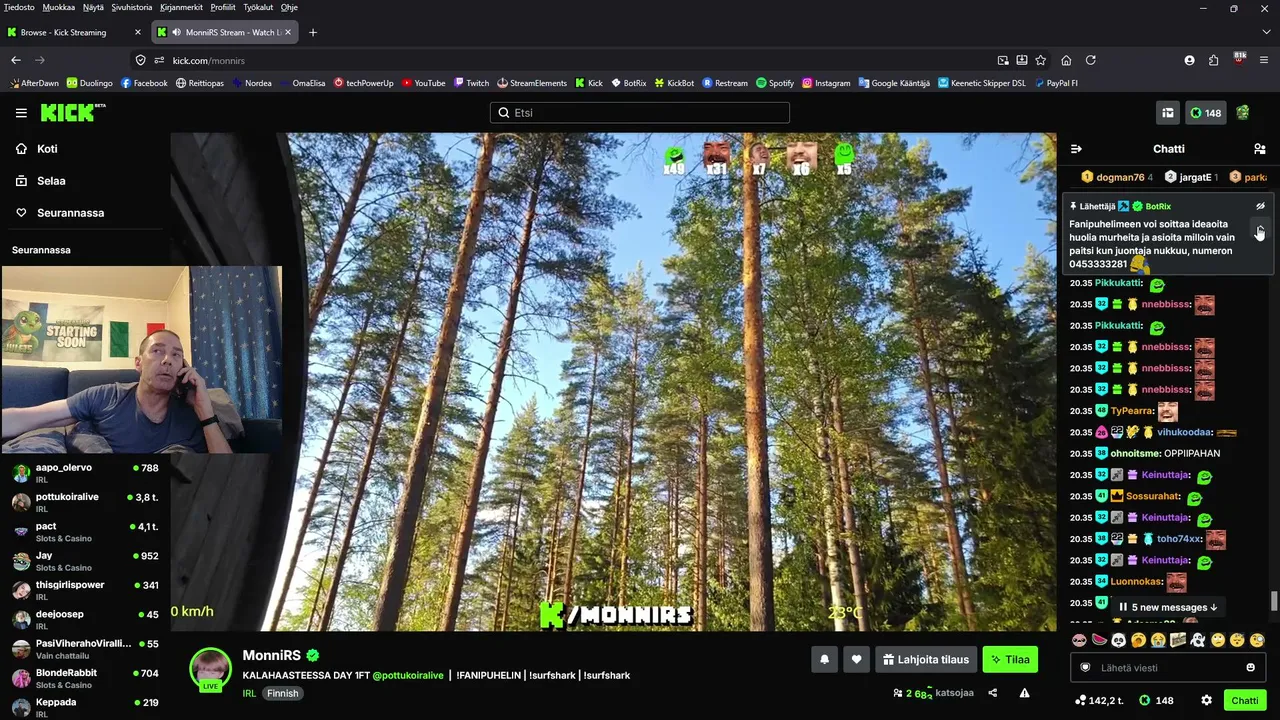
Task: Open the chat user list icon
Action: pos(1260,149)
